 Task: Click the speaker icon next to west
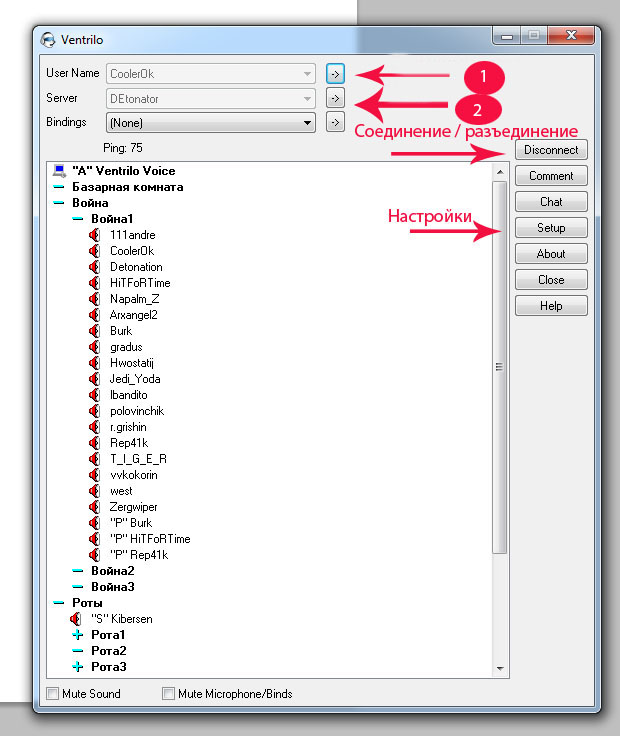[94, 491]
